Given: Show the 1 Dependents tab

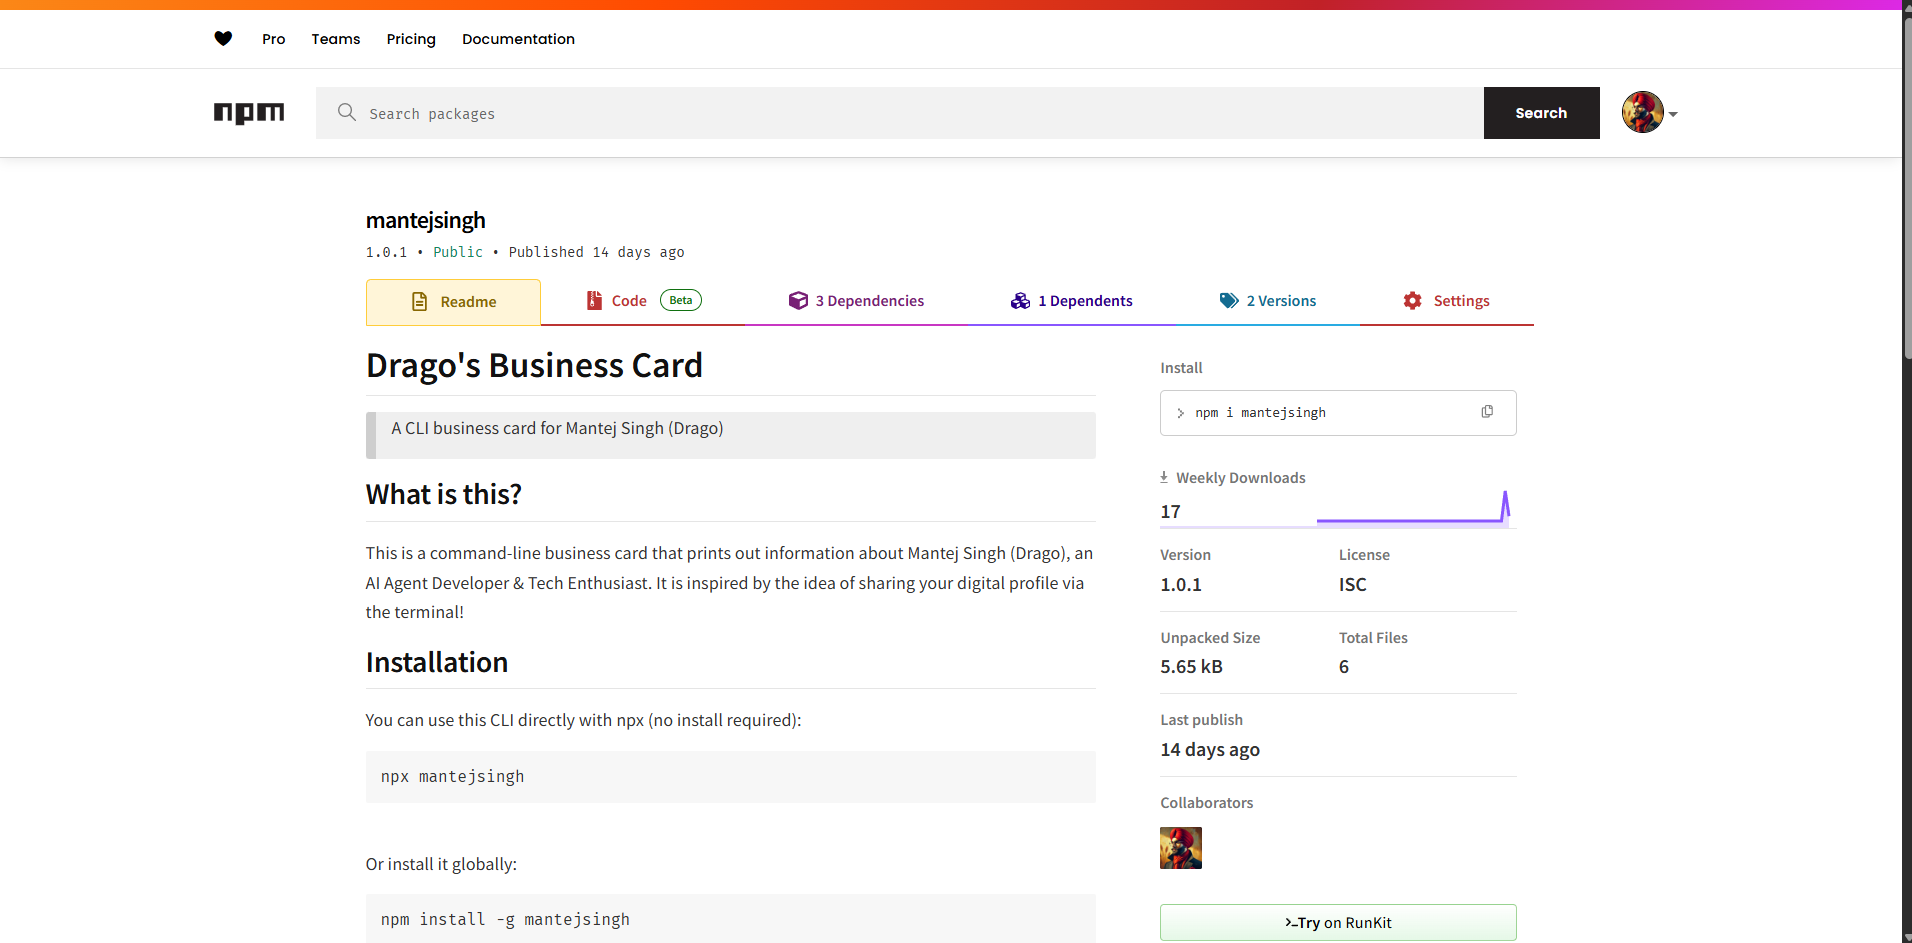Looking at the screenshot, I should pyautogui.click(x=1071, y=301).
